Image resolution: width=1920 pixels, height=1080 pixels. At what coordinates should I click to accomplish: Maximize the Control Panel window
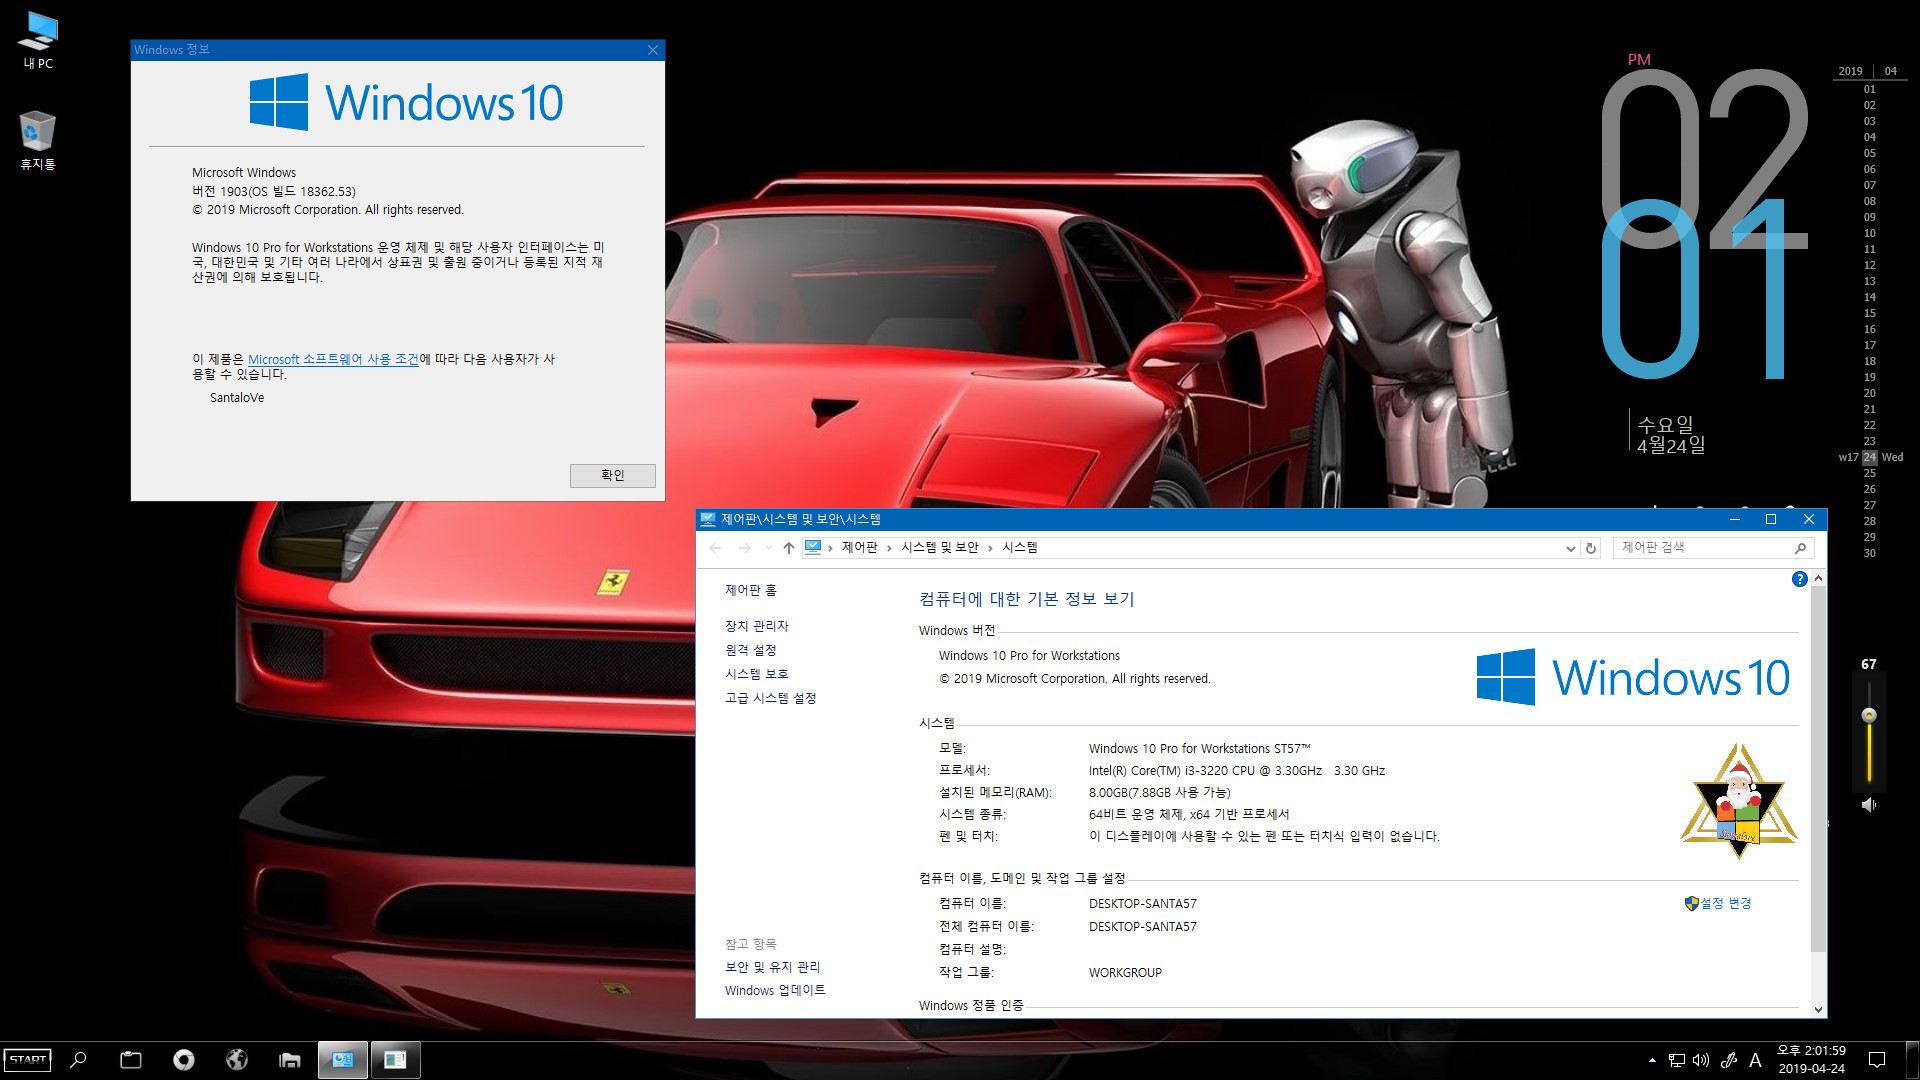pos(1771,520)
